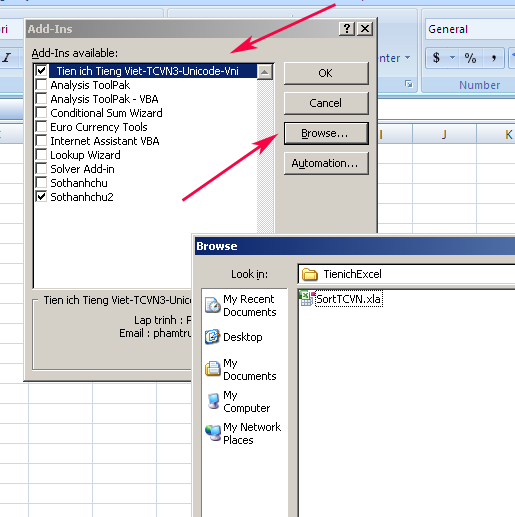
Task: Uncheck Tien ich Tieng Viet add-in checkbox
Action: pyautogui.click(x=41, y=71)
